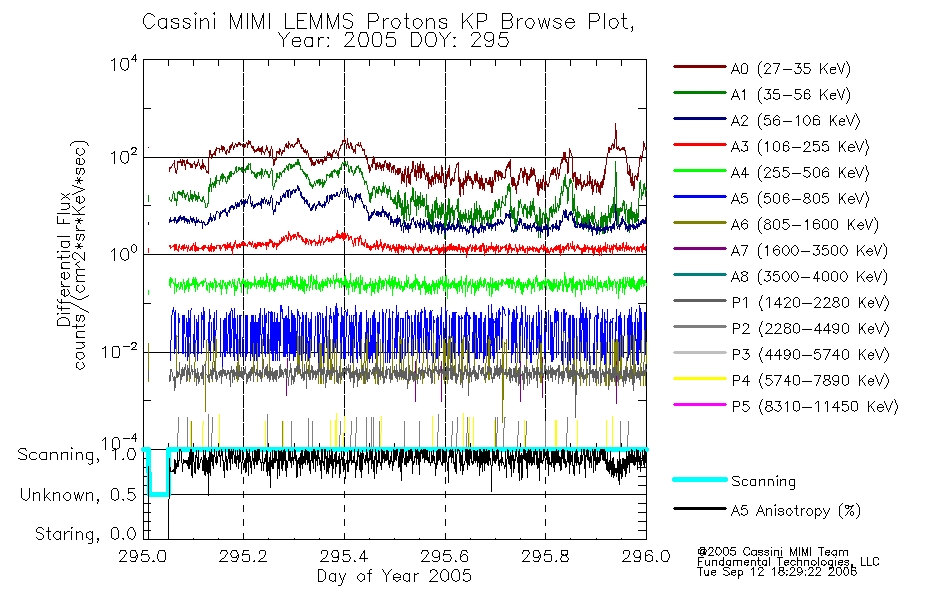This screenshot has width=950, height=600.
Task: Click the cyan Scanning legend line
Action: point(699,479)
